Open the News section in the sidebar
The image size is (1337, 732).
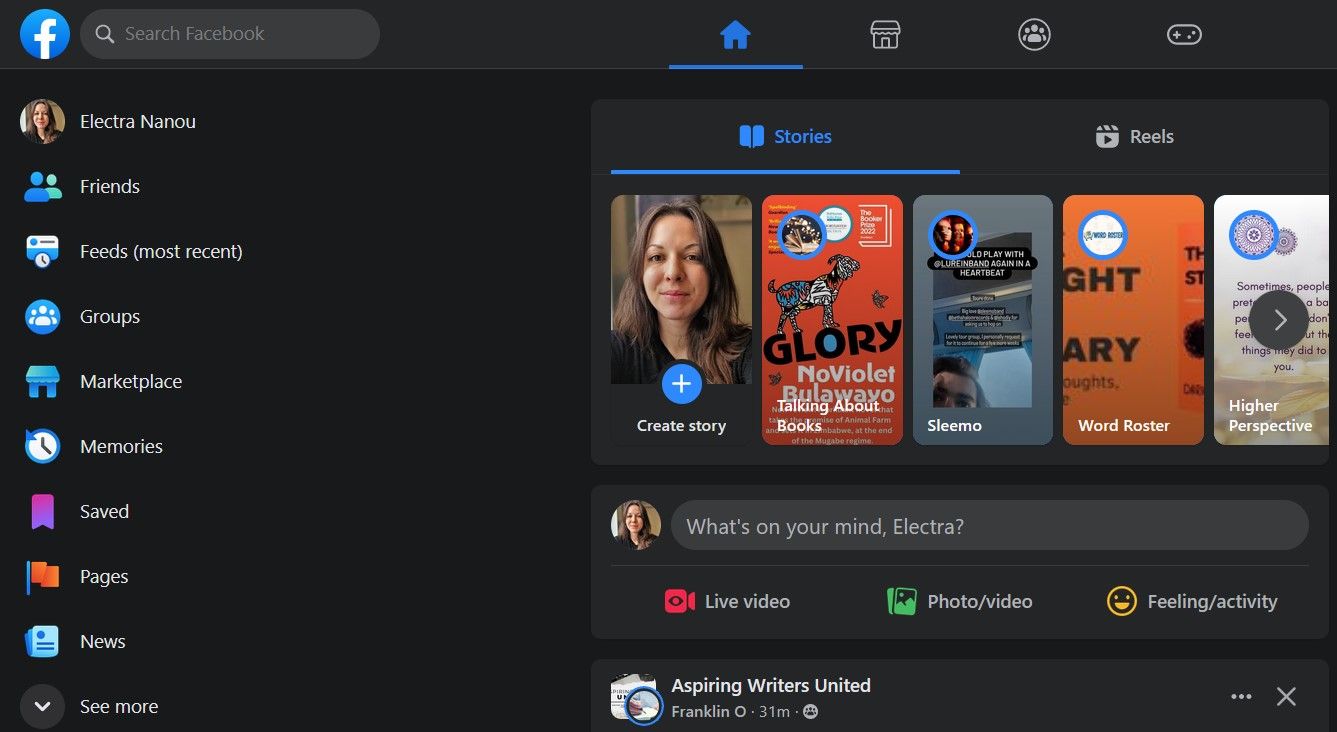102,641
